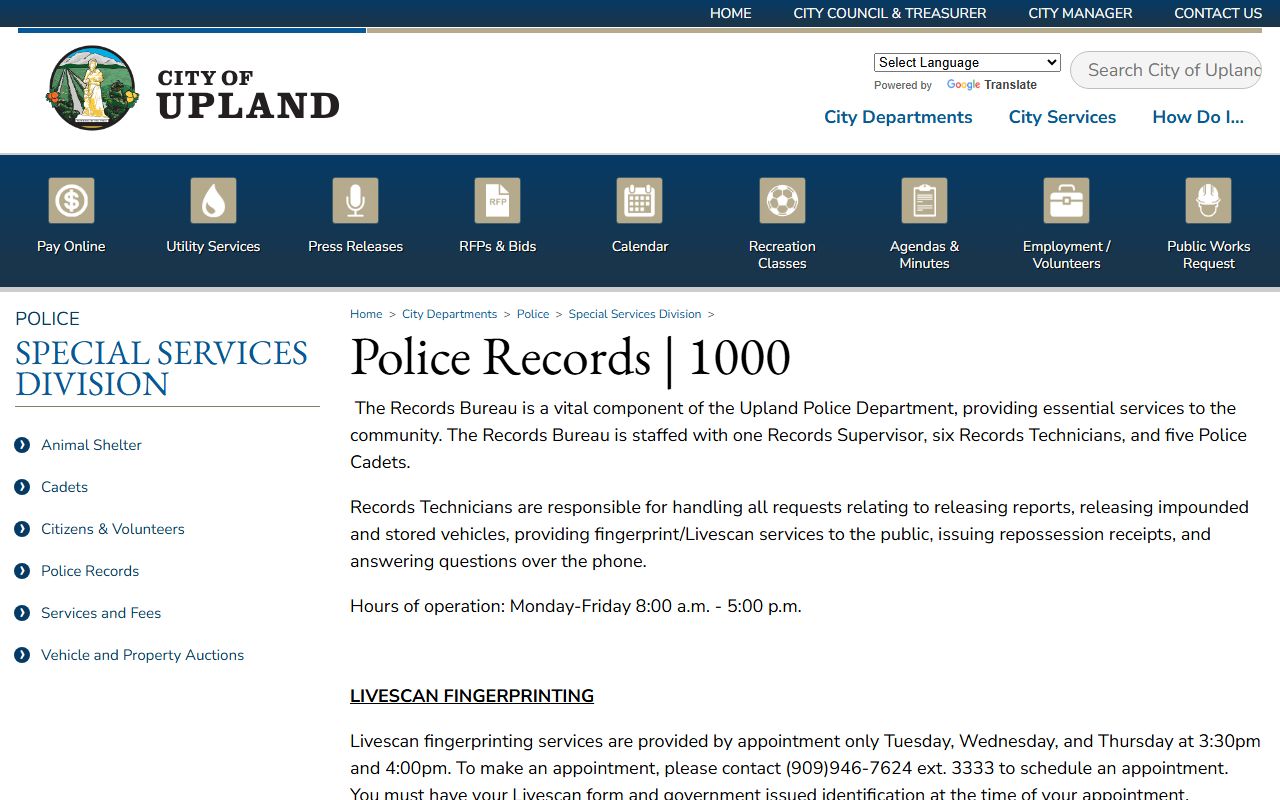Click arrow bullet beside Citizens & Volunteers
Screen dimensions: 1280x800
[22, 529]
